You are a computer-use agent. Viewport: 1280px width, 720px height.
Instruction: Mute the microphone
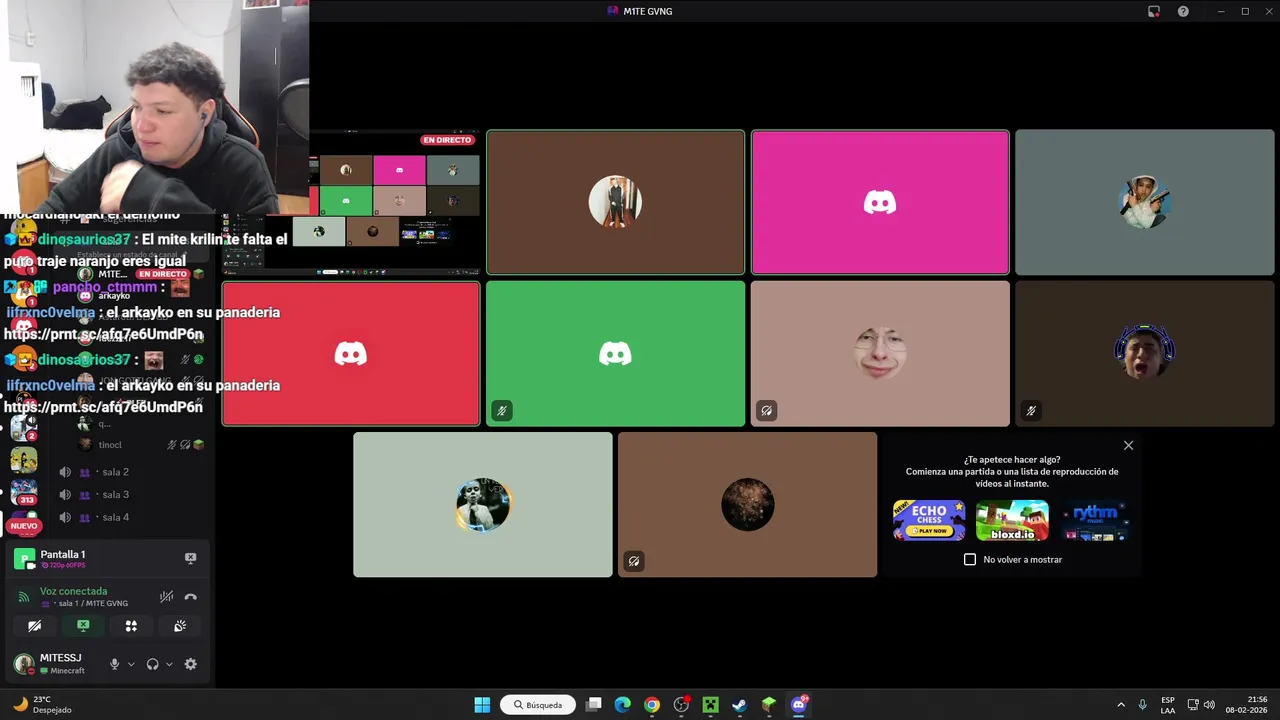click(x=114, y=664)
